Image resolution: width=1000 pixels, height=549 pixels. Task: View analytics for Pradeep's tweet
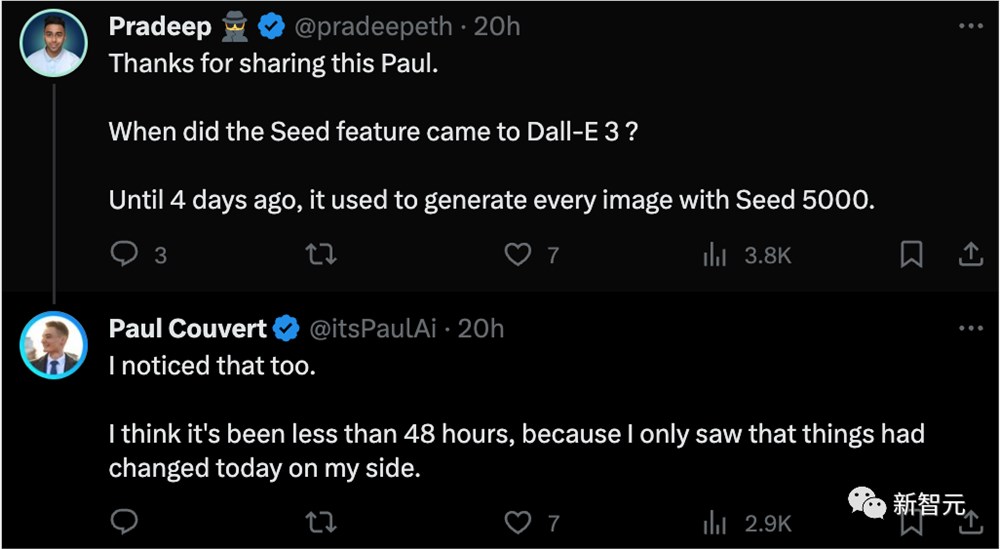pyautogui.click(x=714, y=255)
